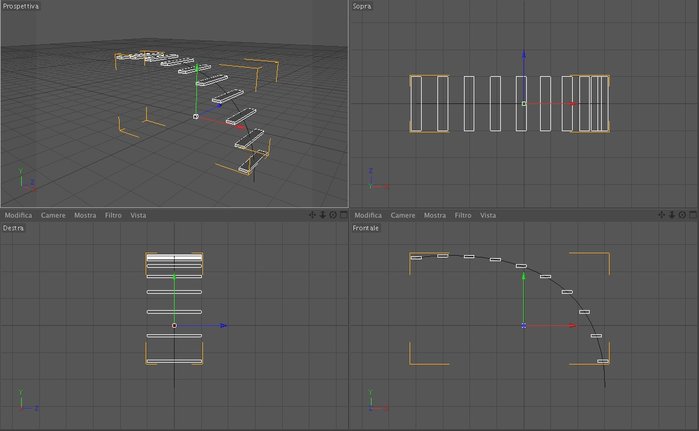This screenshot has height=431, width=699.
Task: Click the axis origin point in Frontale view
Action: (524, 326)
